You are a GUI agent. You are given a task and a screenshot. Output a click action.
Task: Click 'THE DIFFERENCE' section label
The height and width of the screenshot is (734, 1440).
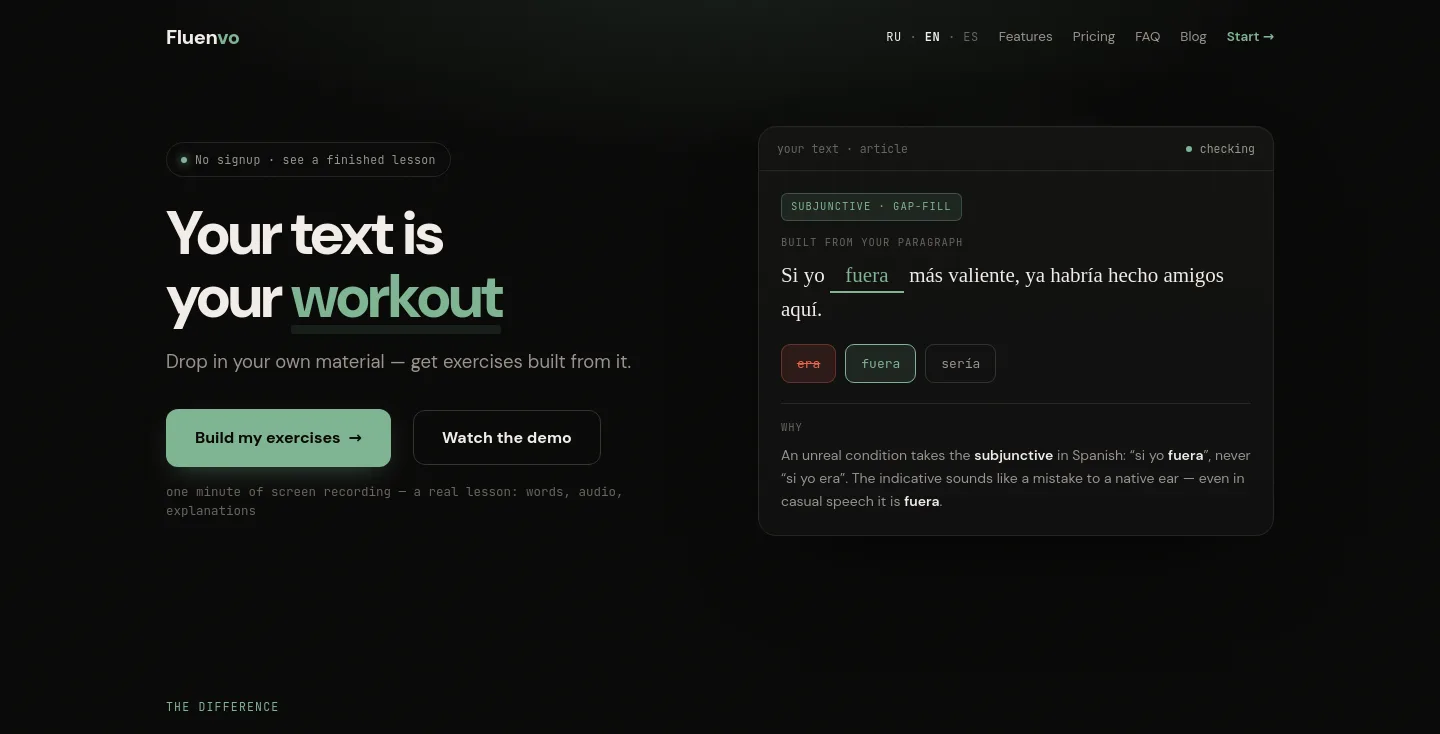point(222,707)
